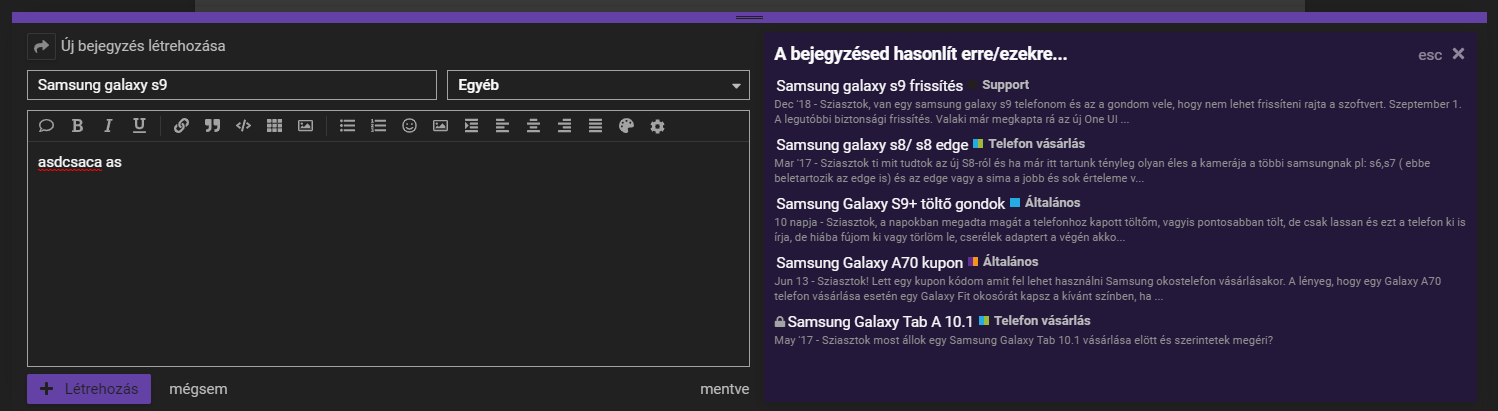Open the topic Samsung galaxy s9 frissítés

coord(869,86)
